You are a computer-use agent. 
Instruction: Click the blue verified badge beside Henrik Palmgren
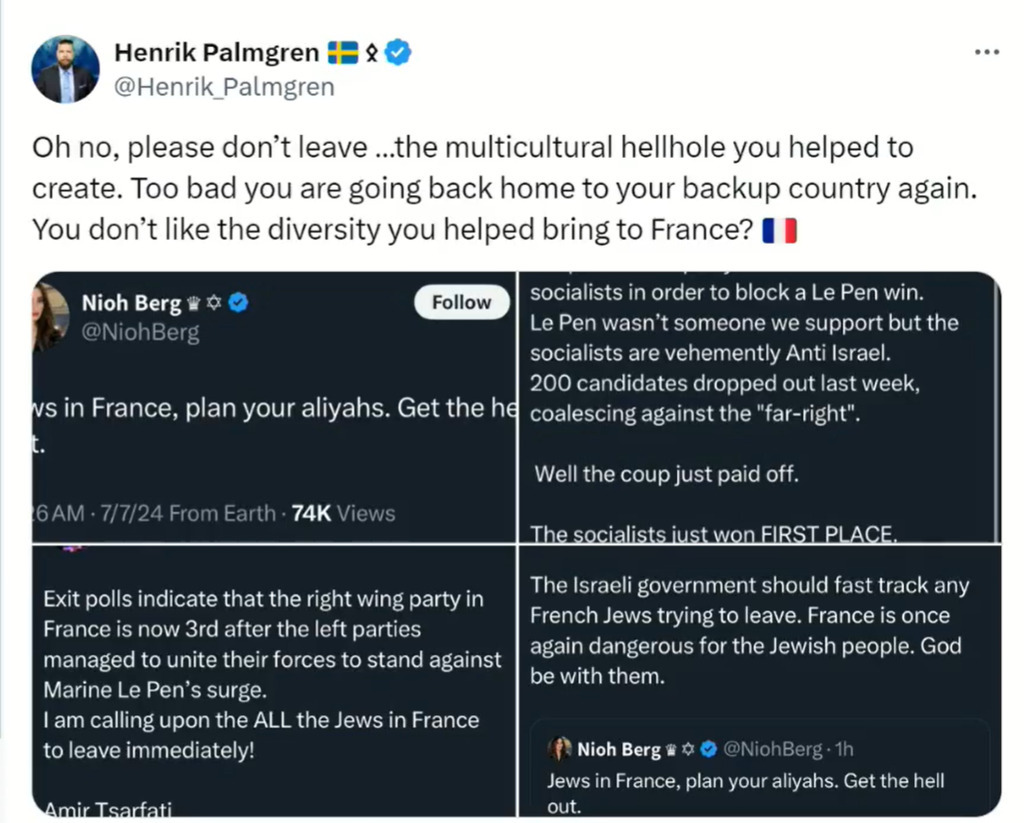(x=398, y=52)
